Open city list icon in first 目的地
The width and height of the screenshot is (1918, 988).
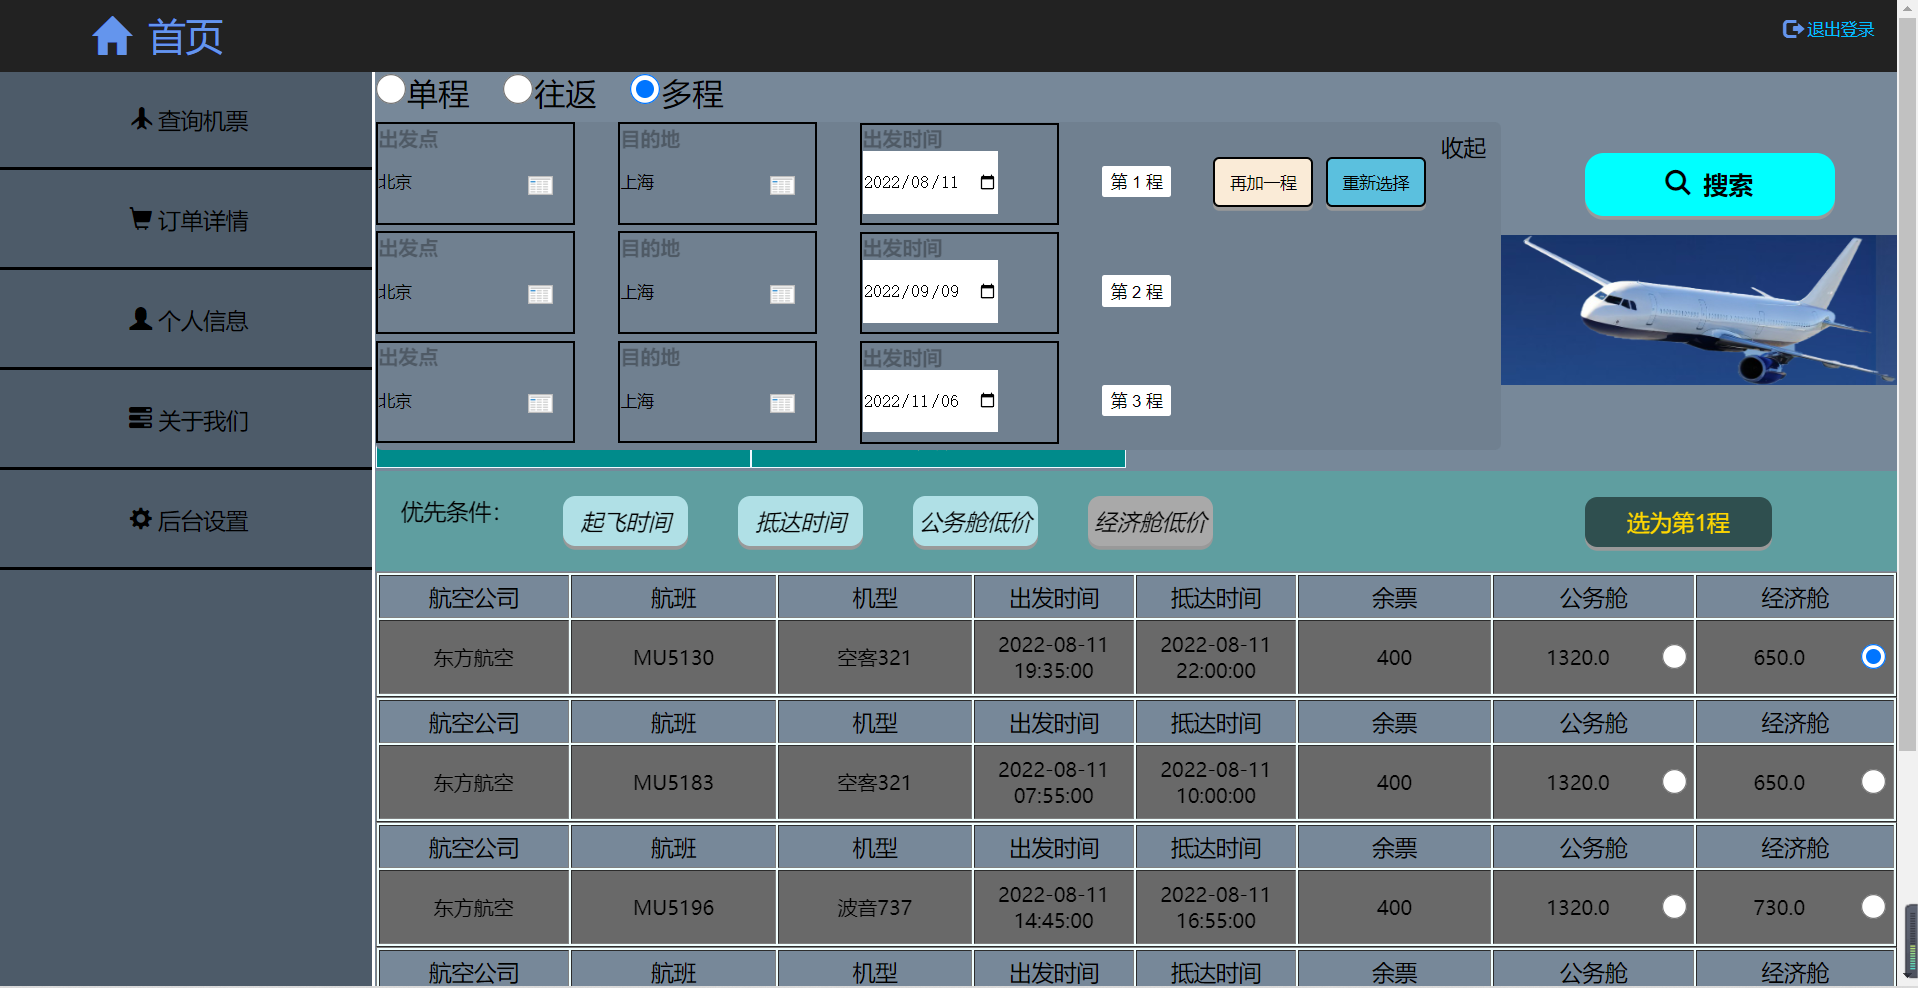782,185
